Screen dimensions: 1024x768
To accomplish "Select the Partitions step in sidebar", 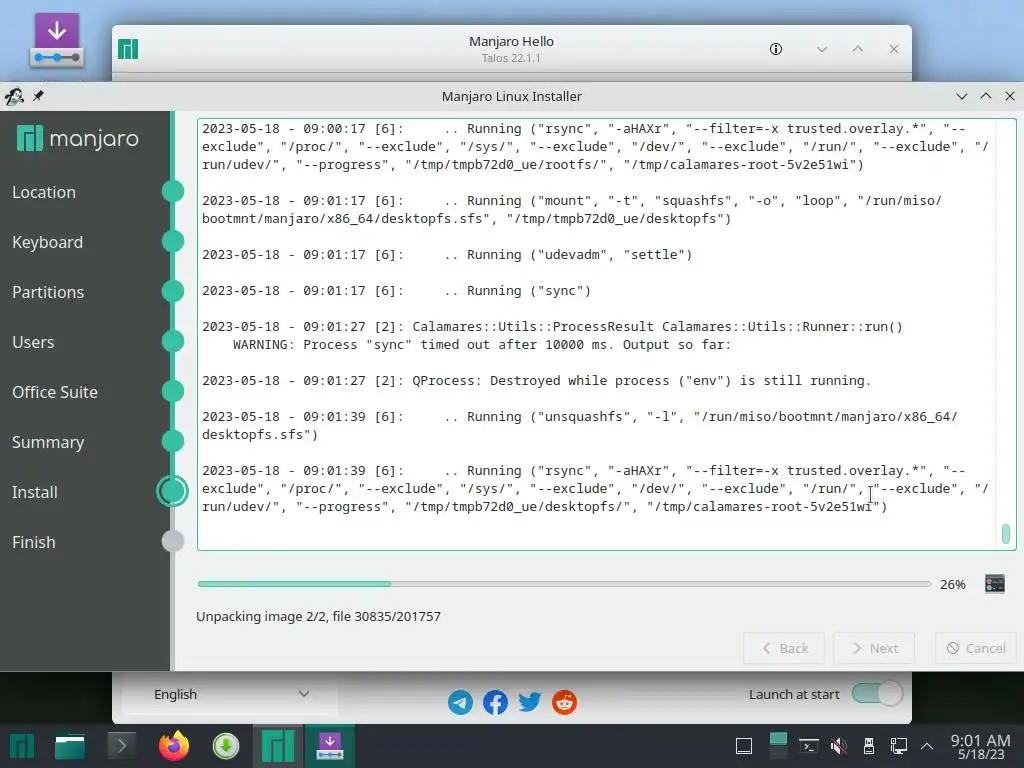I will [x=48, y=292].
